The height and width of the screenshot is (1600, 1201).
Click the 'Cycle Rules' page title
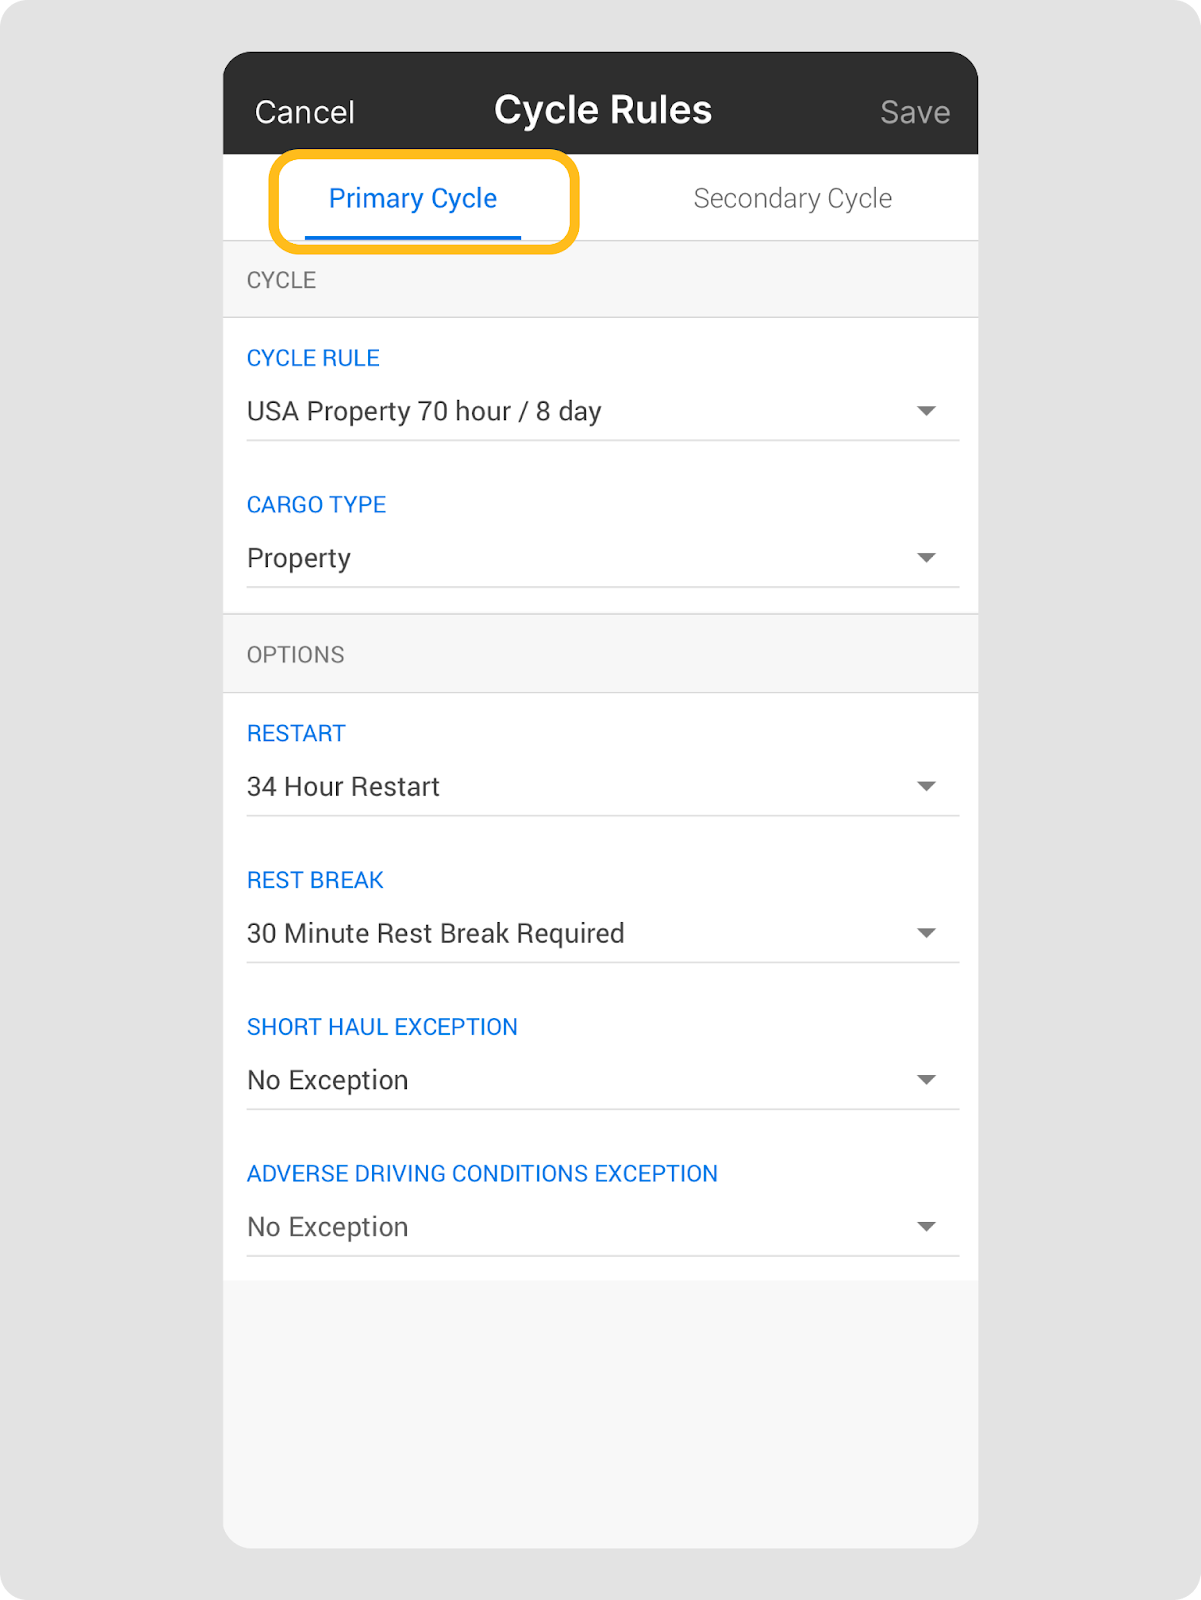603,110
